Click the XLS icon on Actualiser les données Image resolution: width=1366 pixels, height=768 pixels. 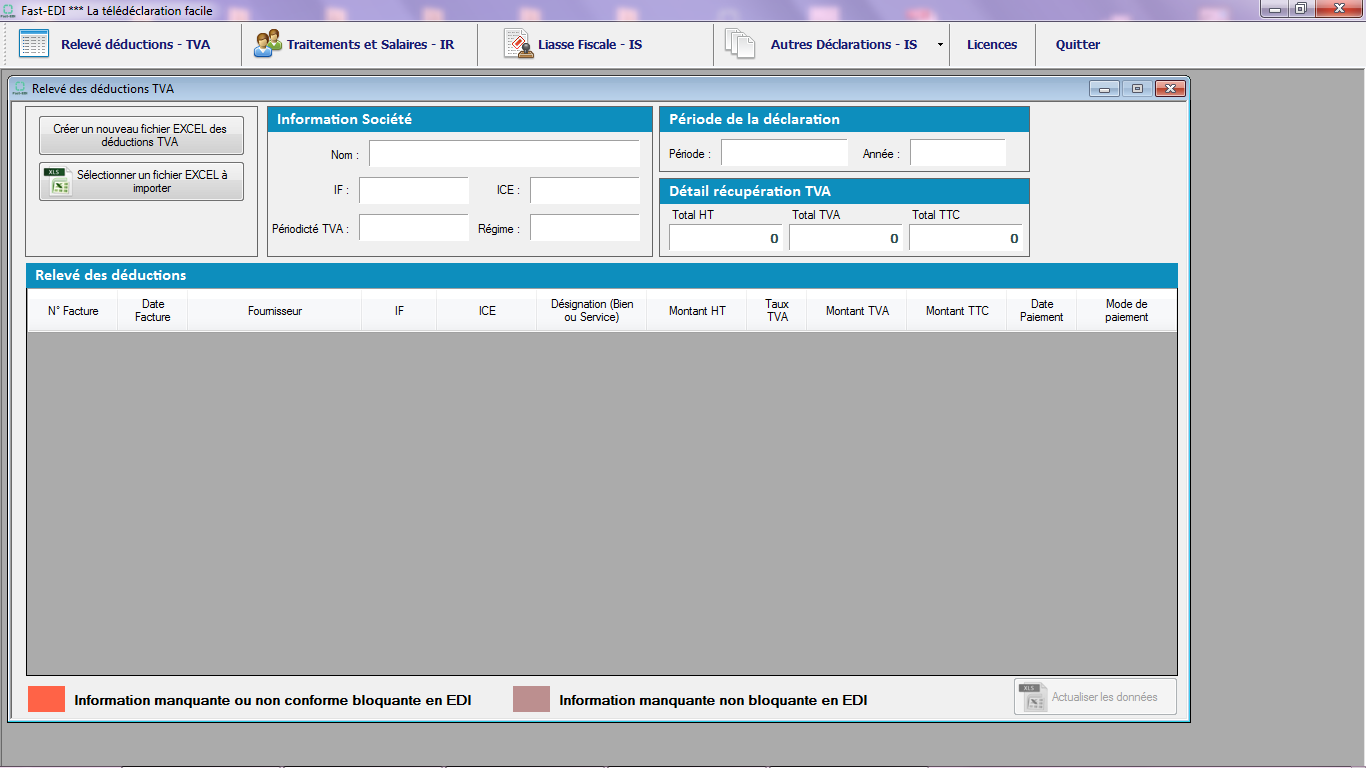[x=1032, y=697]
